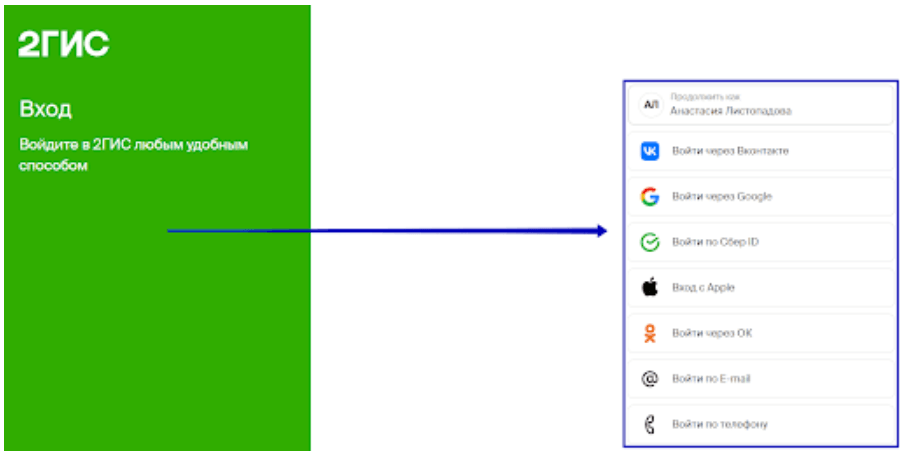Choose Войти по телефону option

(x=761, y=424)
